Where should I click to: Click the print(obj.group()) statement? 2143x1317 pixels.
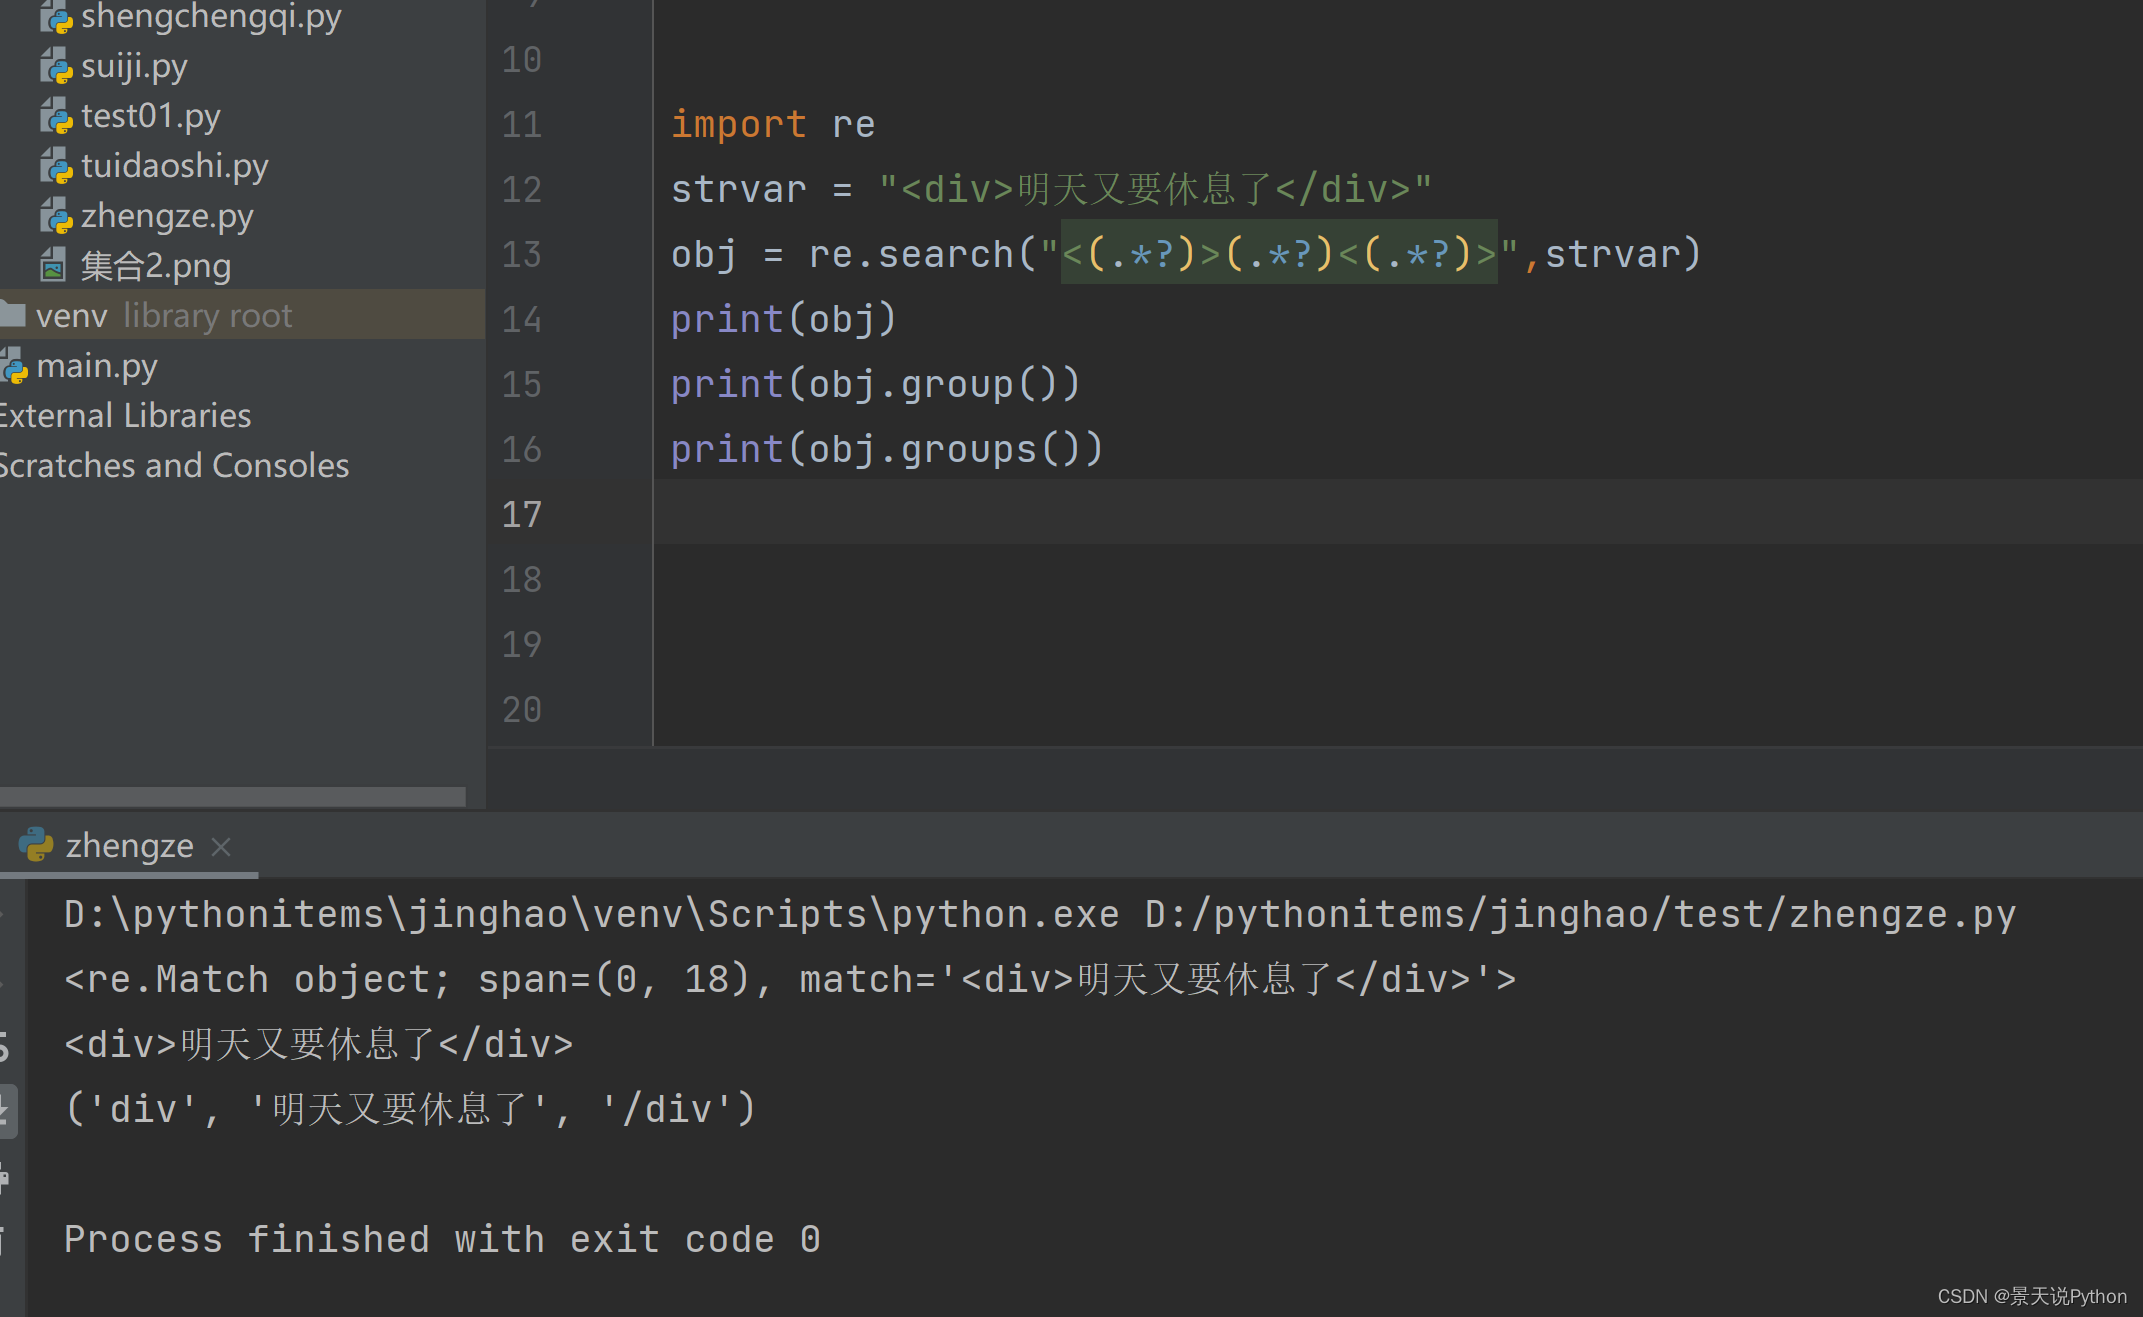tap(876, 384)
